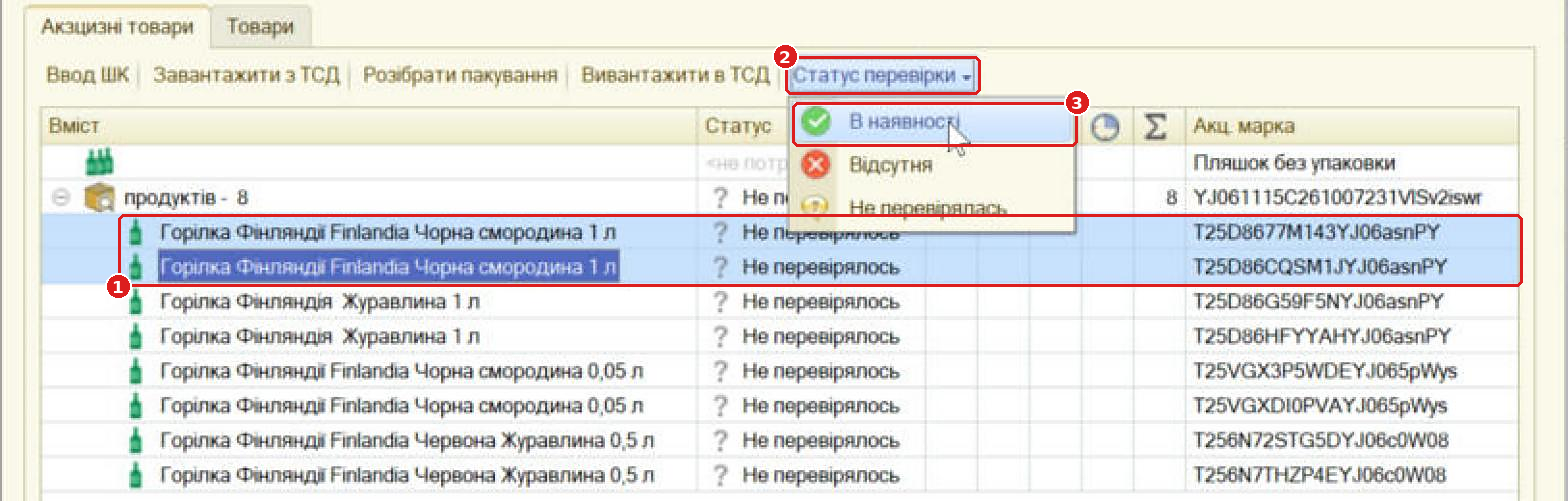This screenshot has height=501, width=1568.
Task: Select the Журавлина 1 л row with mark T25D86HFYYAHYJ06asnPY
Action: pyautogui.click(x=780, y=336)
